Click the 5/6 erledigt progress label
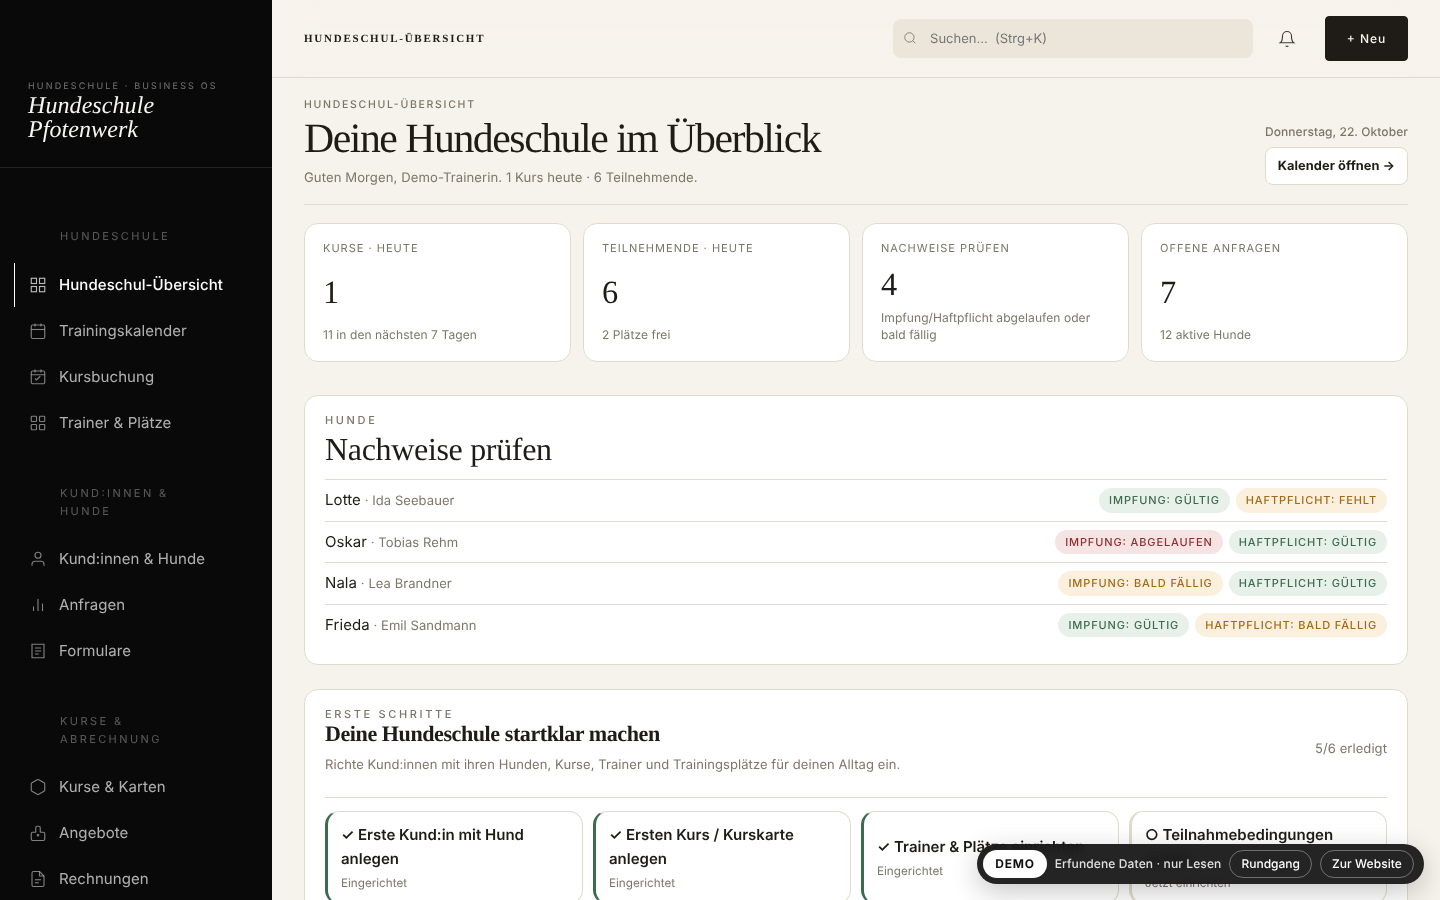Screen dimensions: 1440x900 [x=1351, y=748]
